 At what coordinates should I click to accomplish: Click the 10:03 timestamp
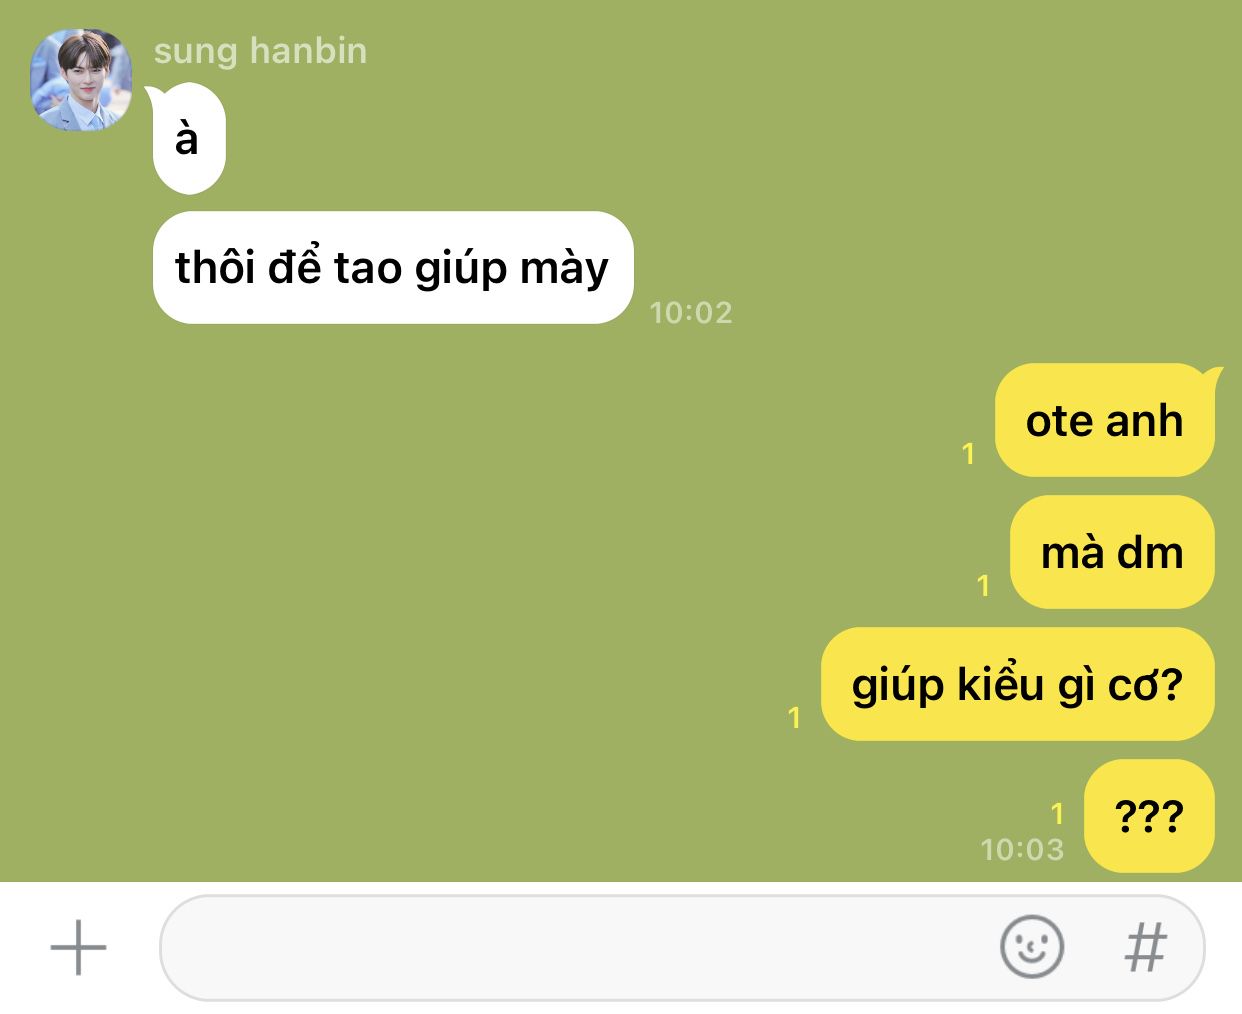pyautogui.click(x=1022, y=849)
